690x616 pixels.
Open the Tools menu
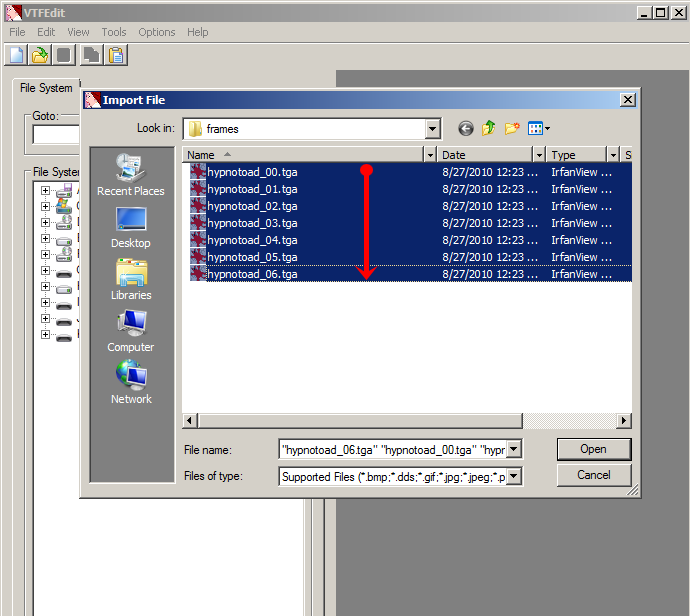click(114, 32)
